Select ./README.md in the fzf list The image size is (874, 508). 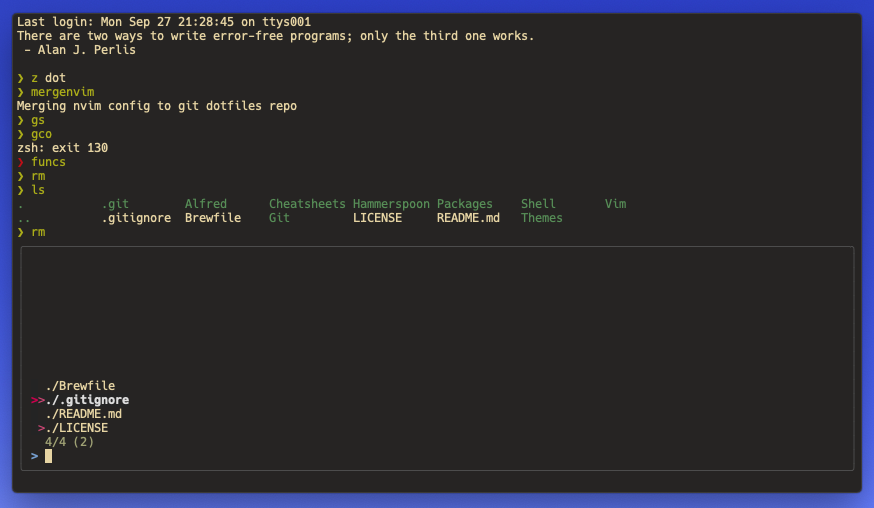click(x=84, y=414)
